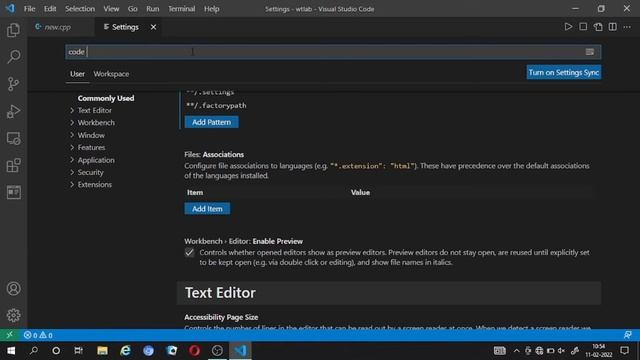Open the Search view in the activity bar
Image resolution: width=640 pixels, height=360 pixels.
click(13, 57)
